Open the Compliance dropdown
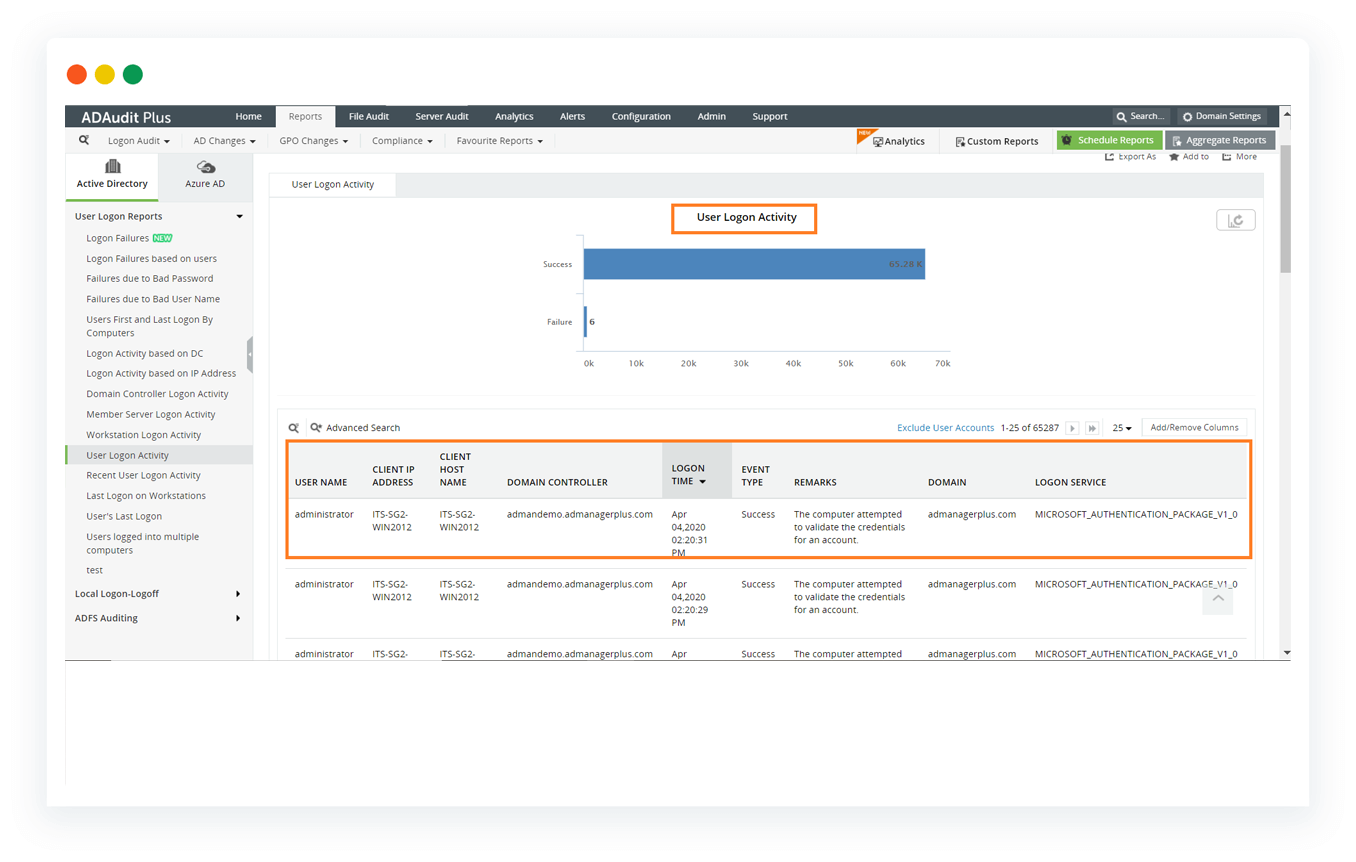 [402, 141]
